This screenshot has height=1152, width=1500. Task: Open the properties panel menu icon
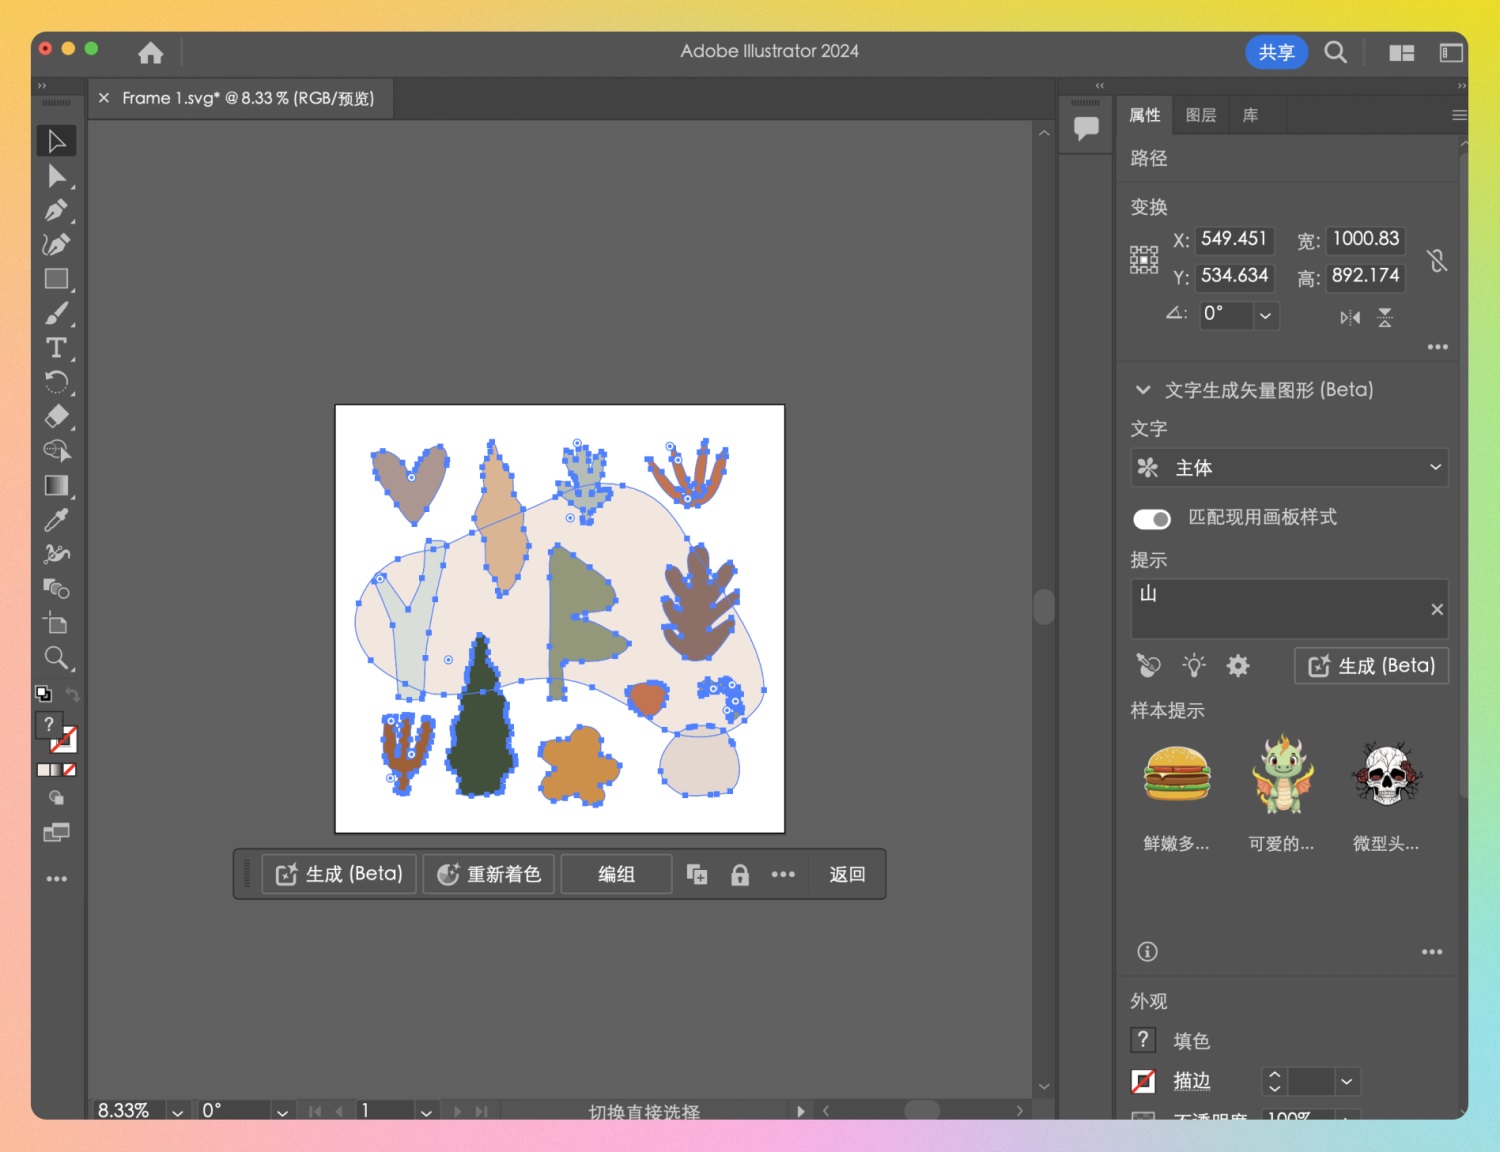(1459, 115)
